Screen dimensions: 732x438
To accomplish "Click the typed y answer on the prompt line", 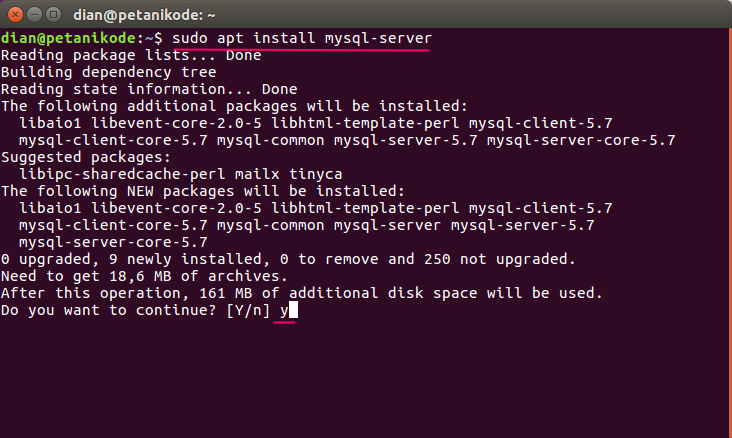I will pyautogui.click(x=284, y=311).
